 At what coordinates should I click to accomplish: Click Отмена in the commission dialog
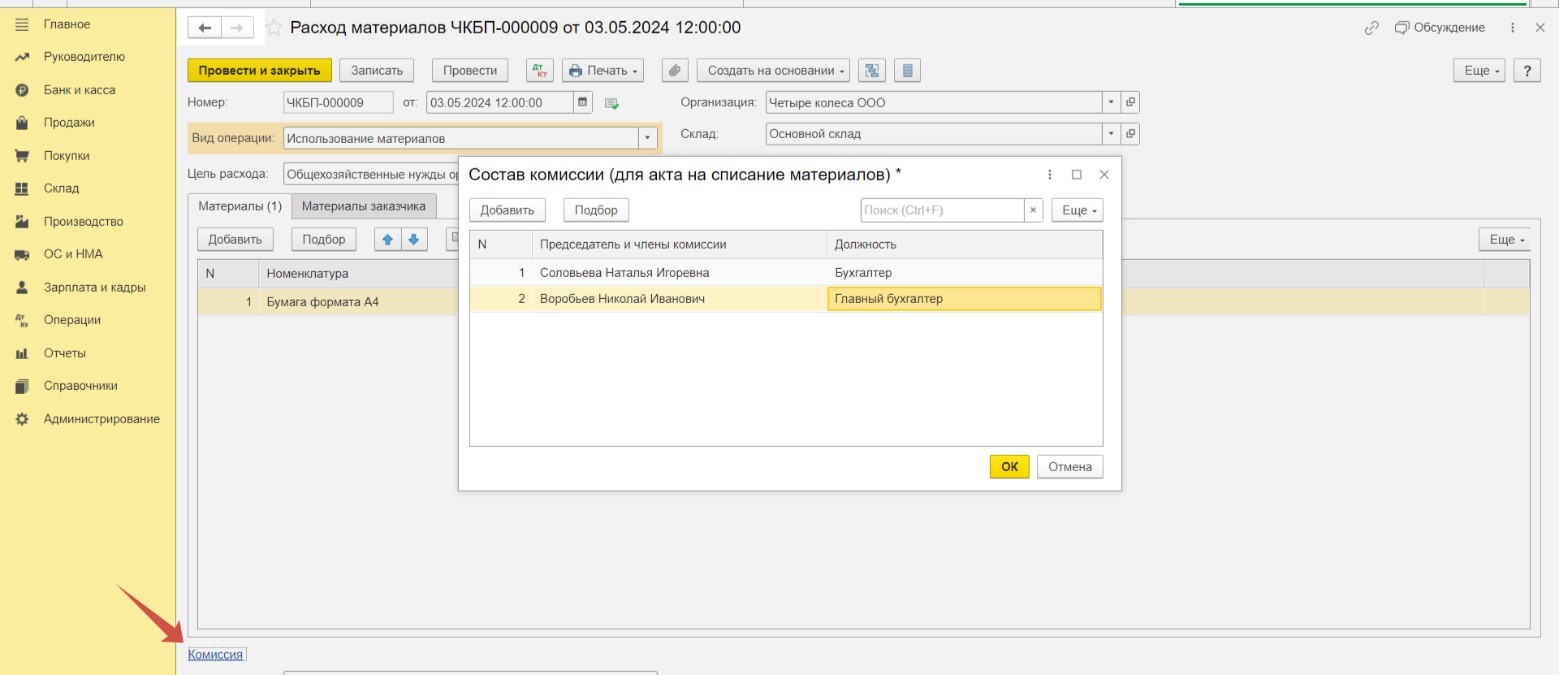click(x=1070, y=467)
